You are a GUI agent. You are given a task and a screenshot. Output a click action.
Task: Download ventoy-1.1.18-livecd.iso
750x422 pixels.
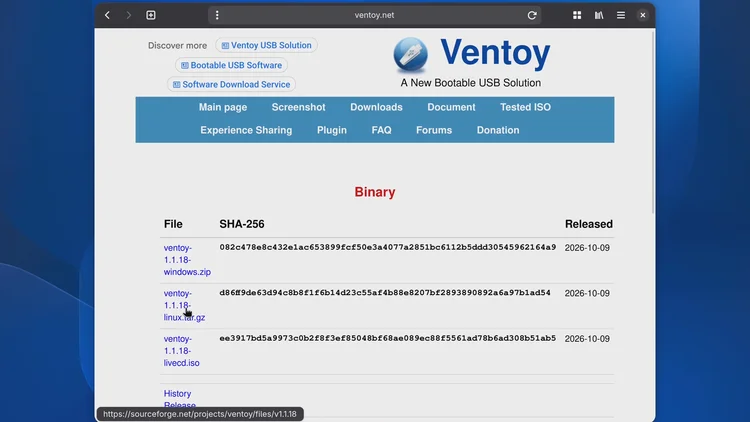tap(181, 351)
